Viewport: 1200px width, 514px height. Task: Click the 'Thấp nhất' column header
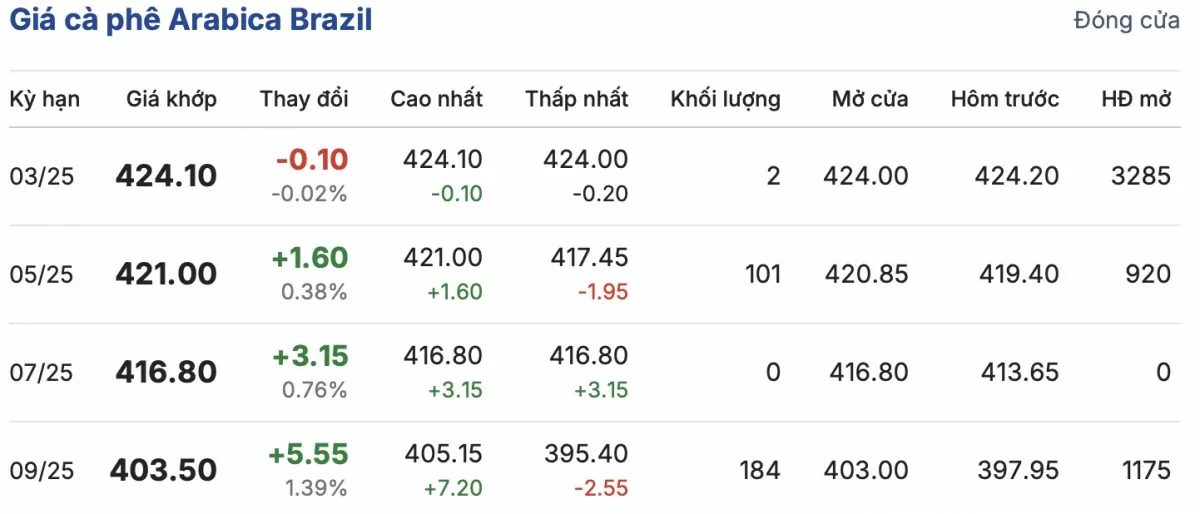click(x=577, y=99)
